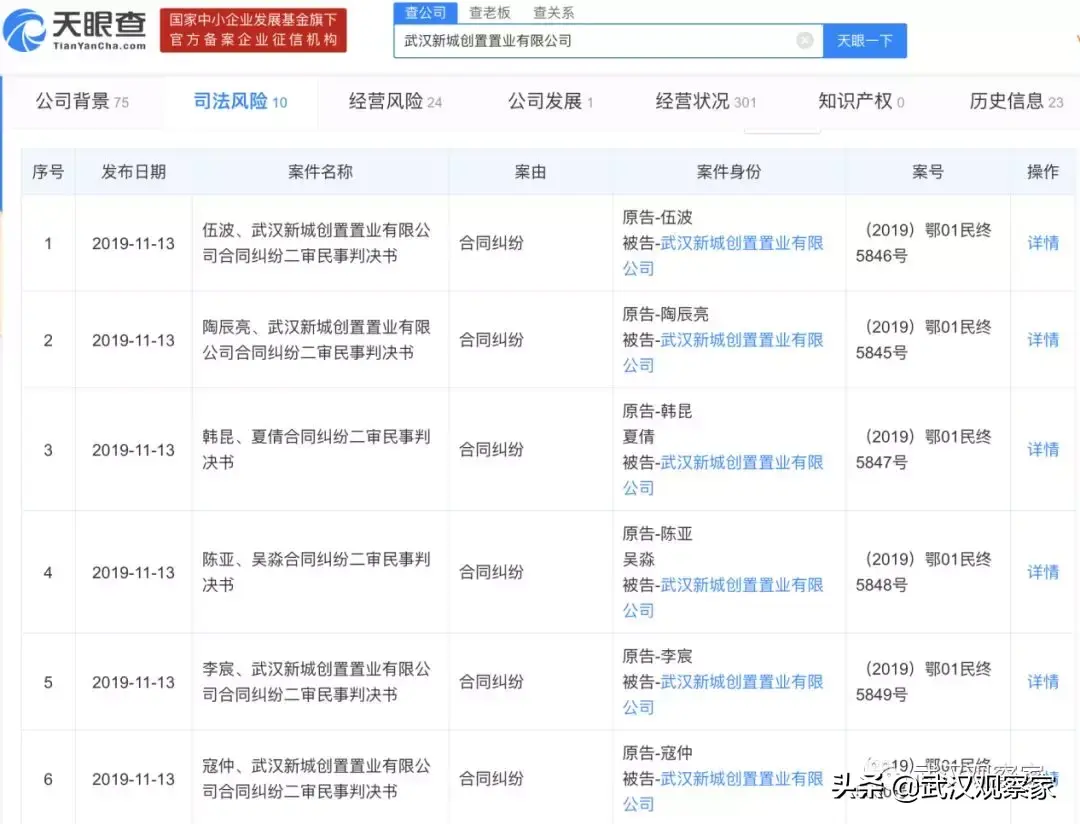Click case name starting with 李宸
The height and width of the screenshot is (824, 1080).
pos(316,681)
